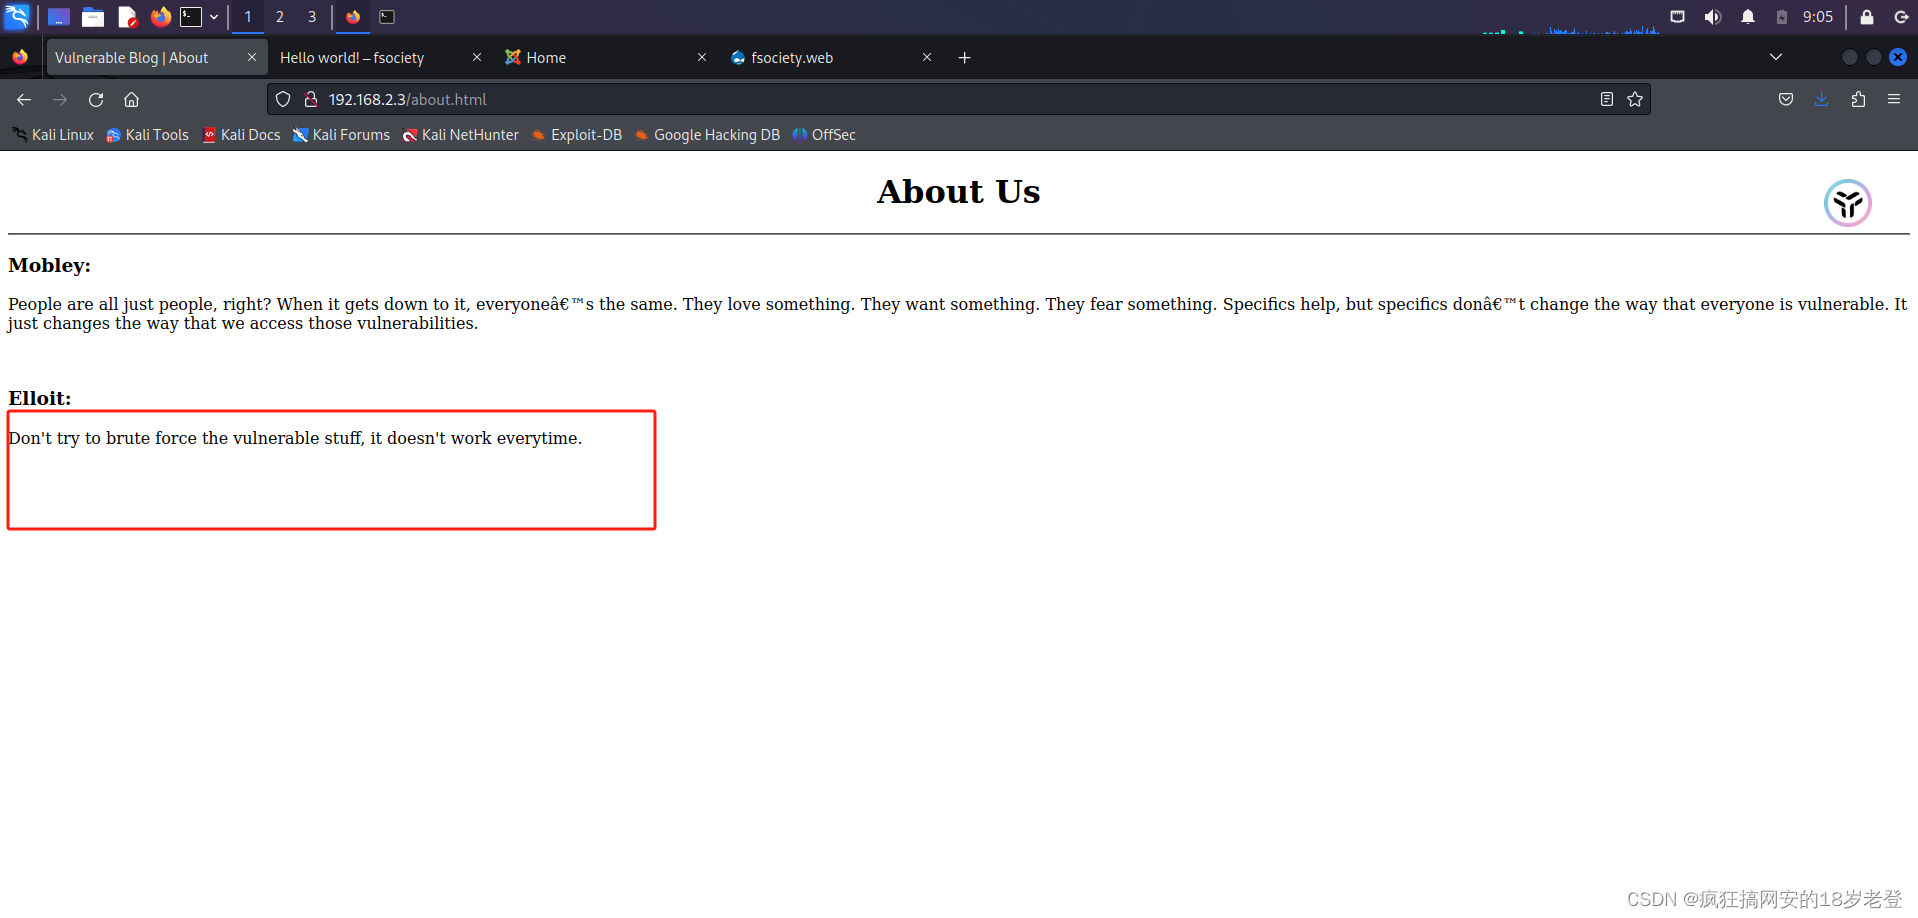Screen dimensions: 1918x918
Task: Close the Hello world! – fsociety tab
Action: 477,58
